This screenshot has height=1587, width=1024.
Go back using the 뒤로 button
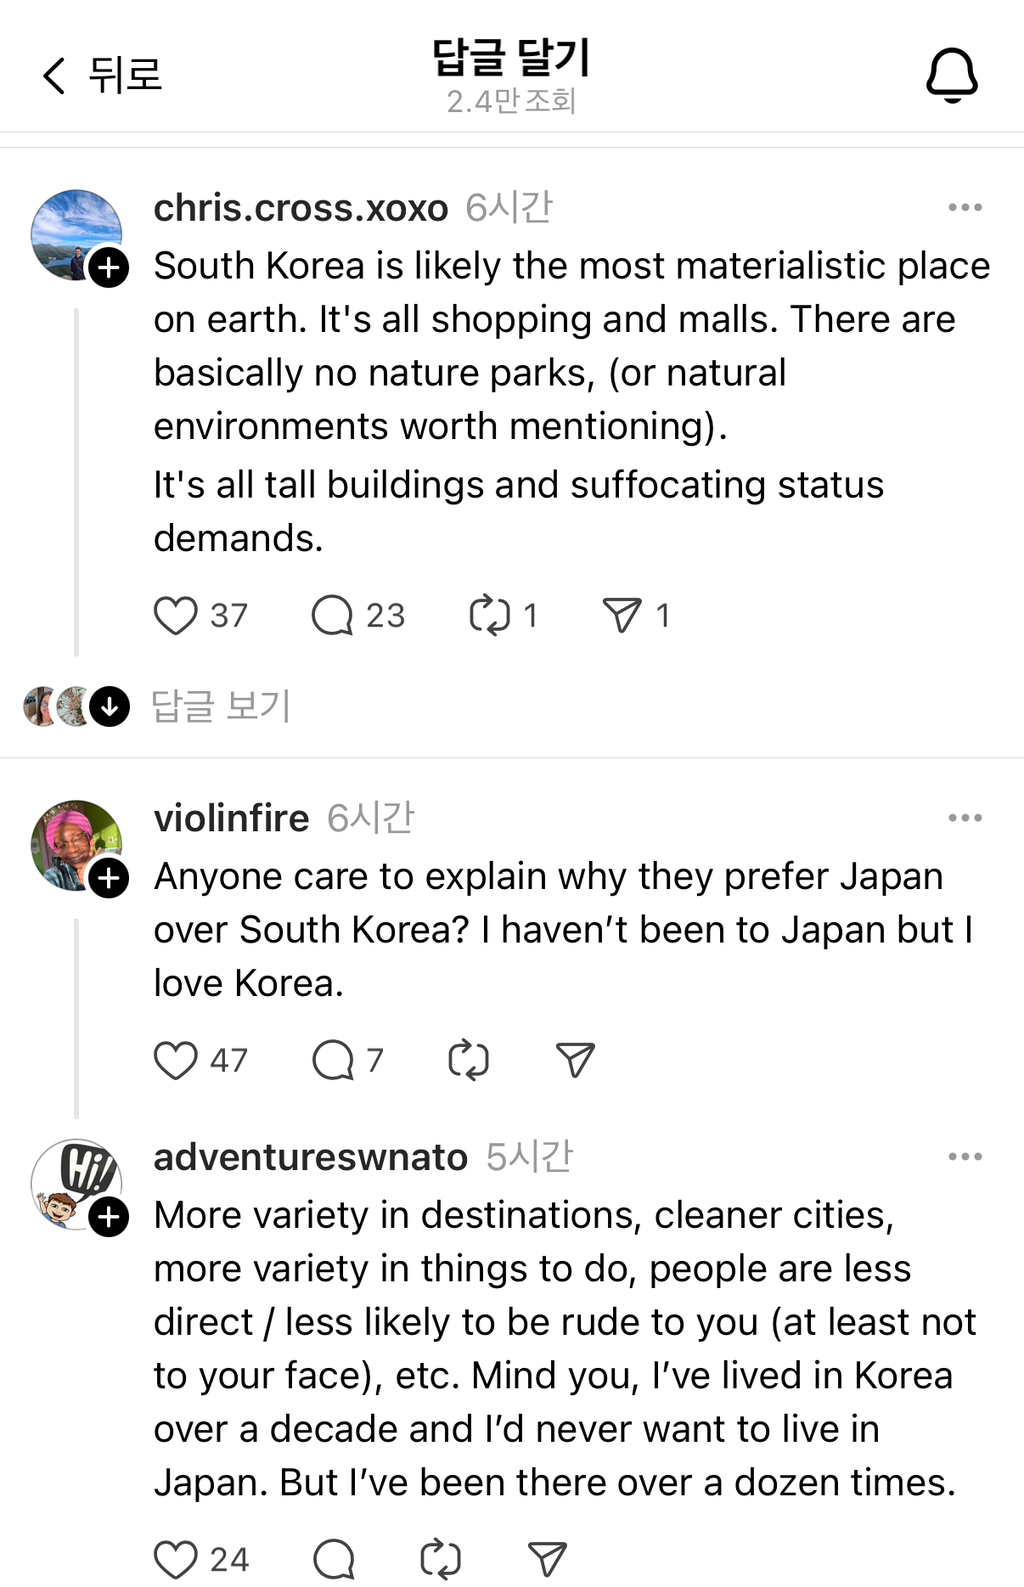[103, 73]
